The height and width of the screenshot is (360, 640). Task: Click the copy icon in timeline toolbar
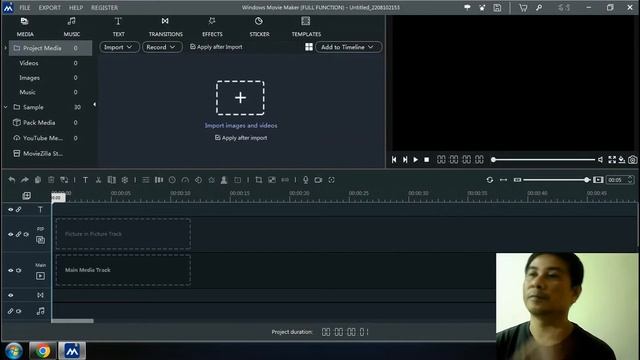pos(38,180)
